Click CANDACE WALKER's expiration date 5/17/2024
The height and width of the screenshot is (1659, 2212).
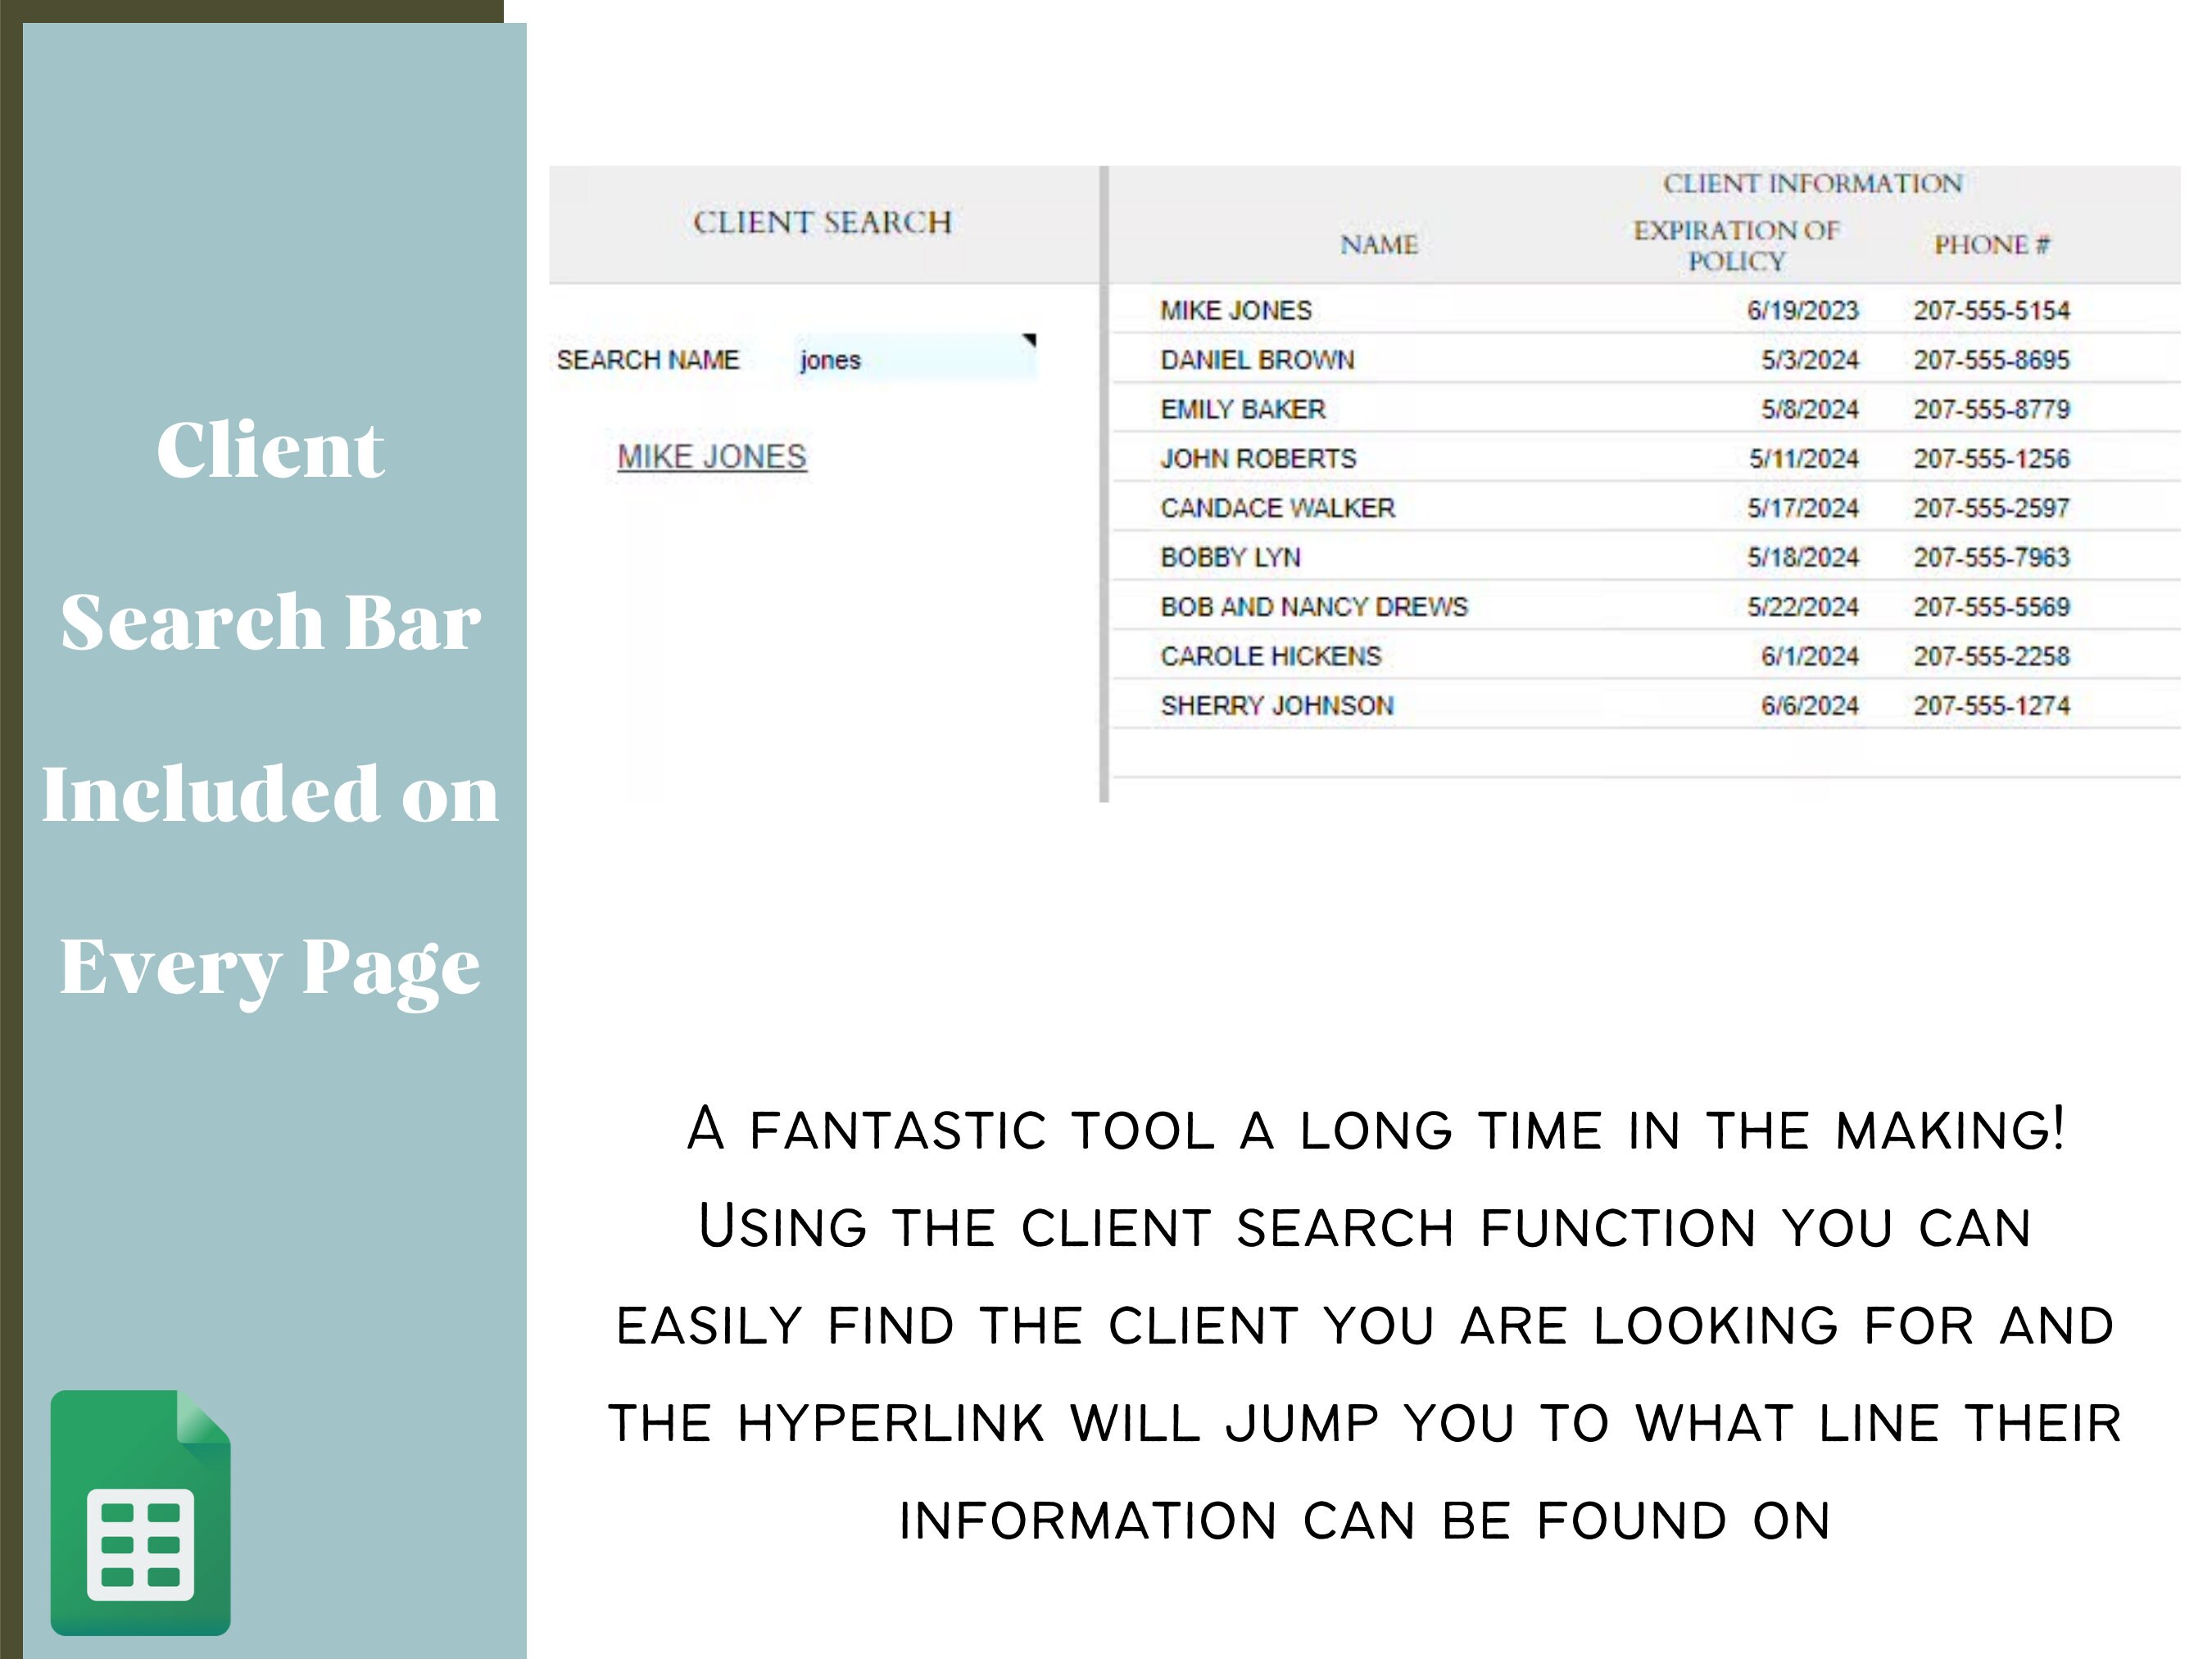(x=1806, y=508)
